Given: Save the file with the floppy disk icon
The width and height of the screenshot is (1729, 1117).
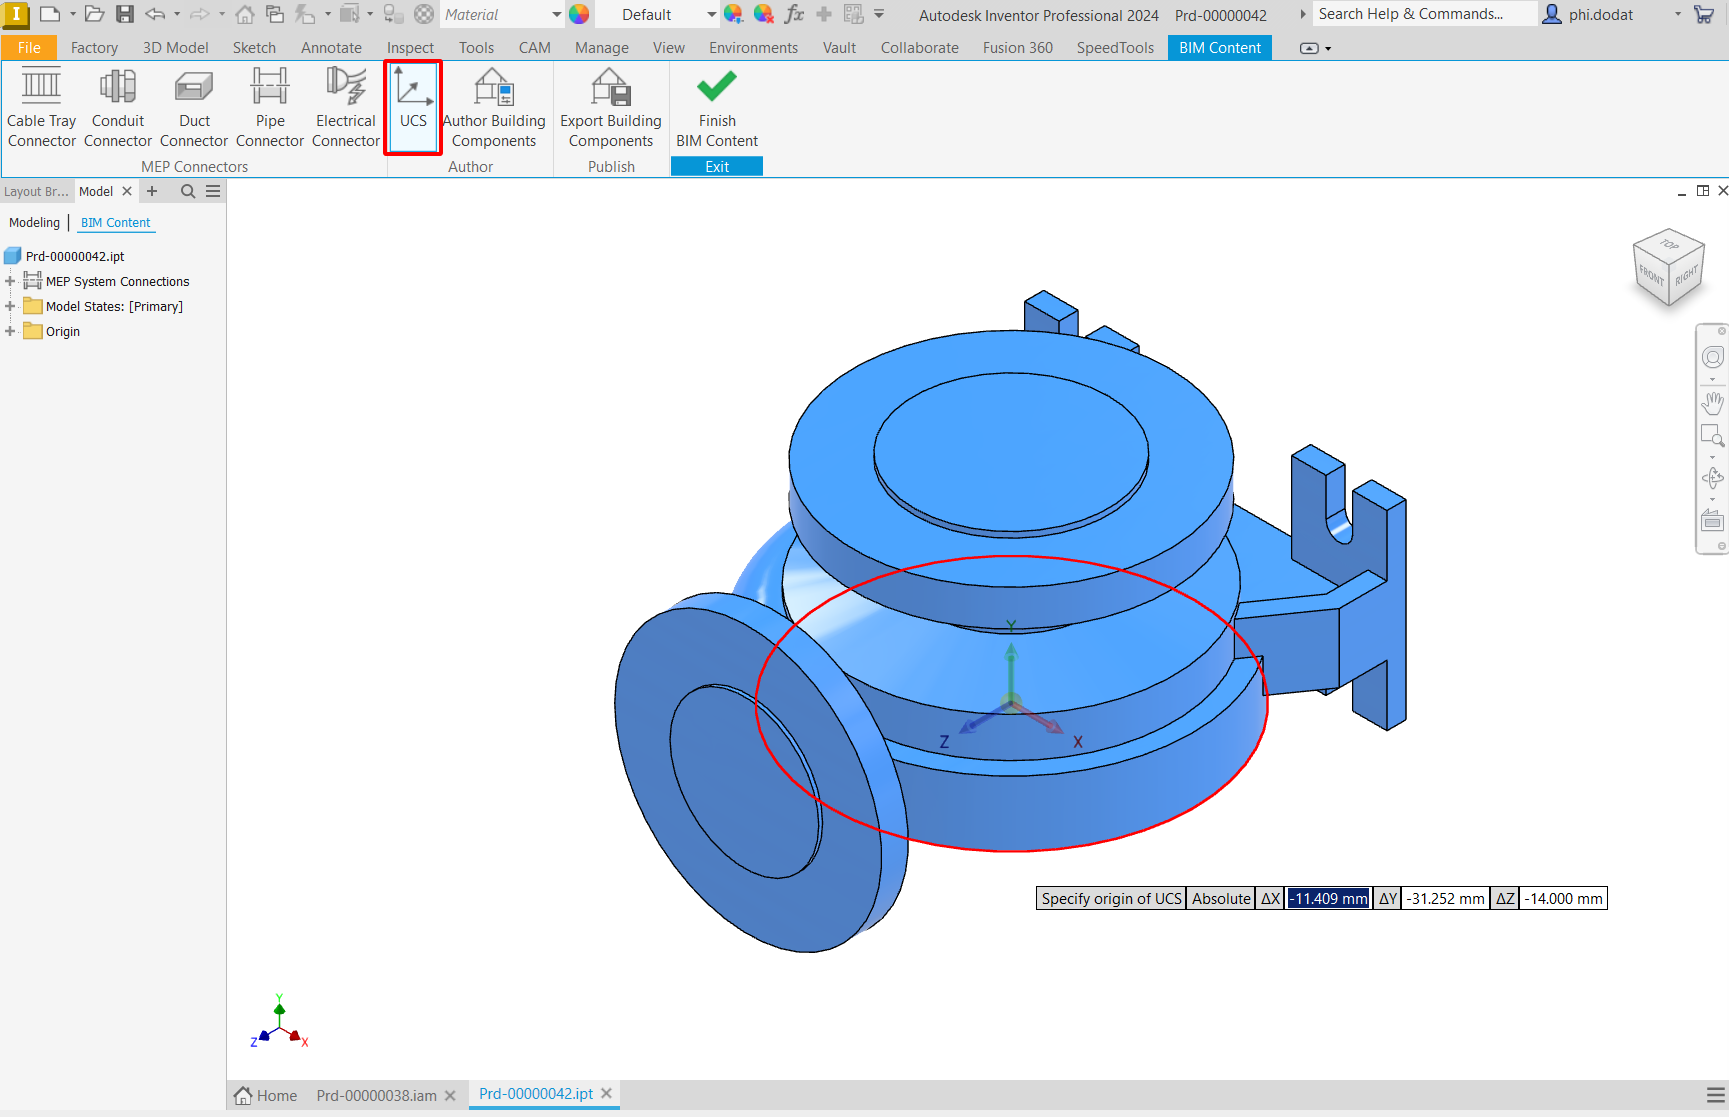Looking at the screenshot, I should (125, 14).
